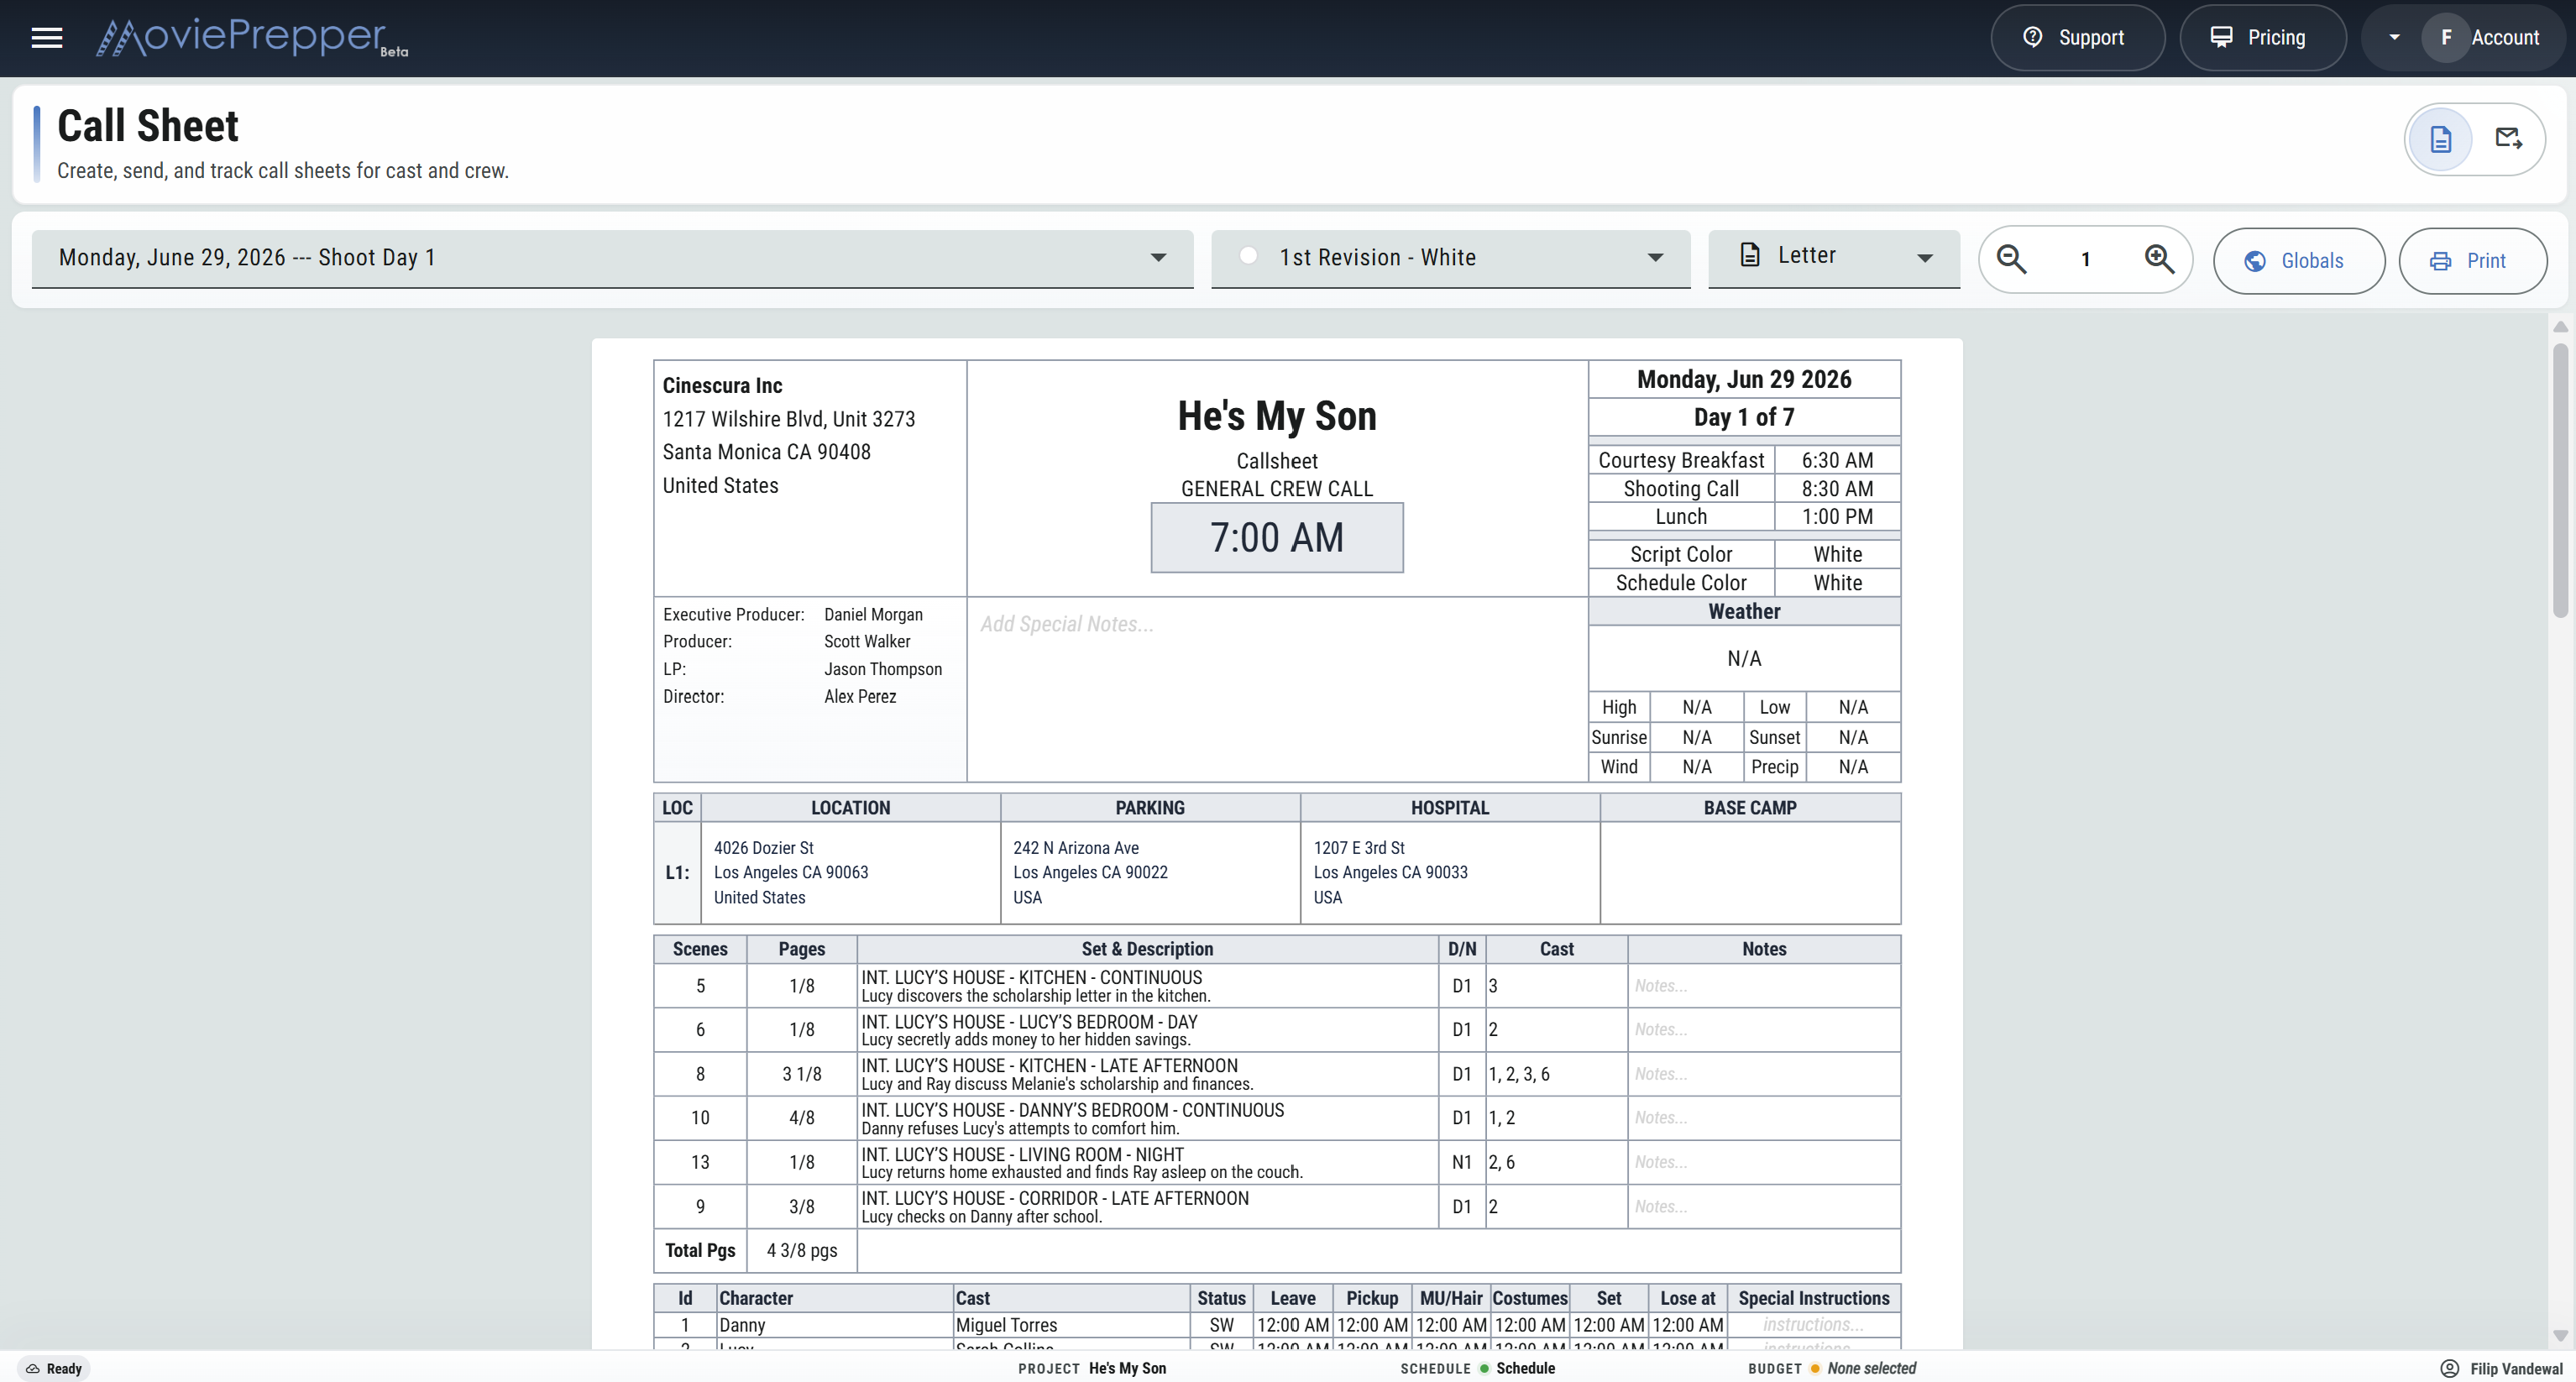The width and height of the screenshot is (2576, 1382).
Task: Click the scrollbar up arrow
Action: pos(2560,327)
